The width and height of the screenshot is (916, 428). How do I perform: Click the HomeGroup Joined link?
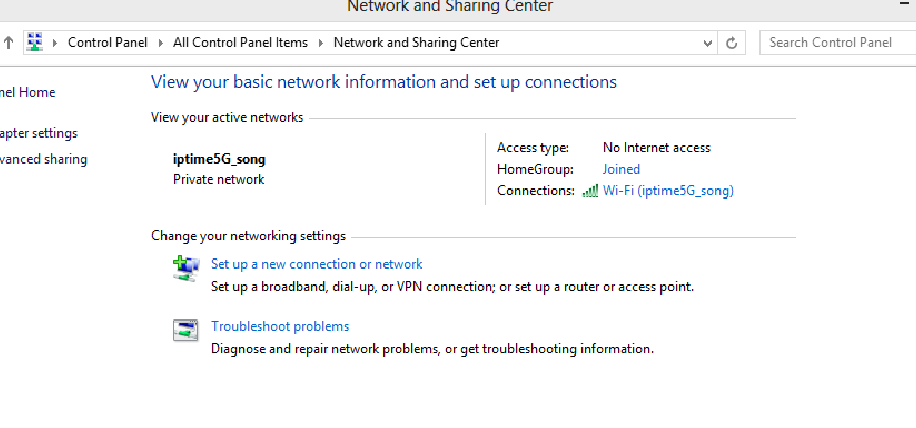tap(621, 169)
